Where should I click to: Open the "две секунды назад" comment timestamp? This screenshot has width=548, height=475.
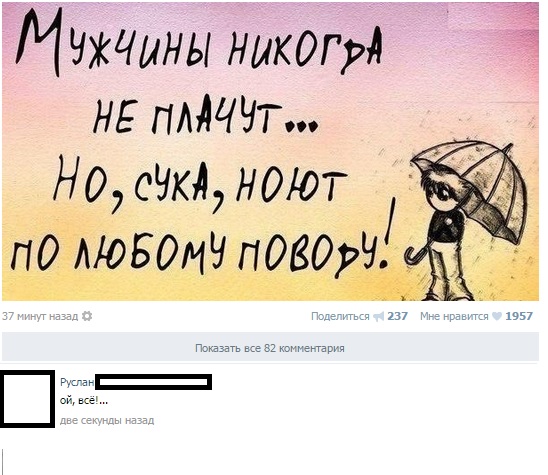(x=107, y=420)
